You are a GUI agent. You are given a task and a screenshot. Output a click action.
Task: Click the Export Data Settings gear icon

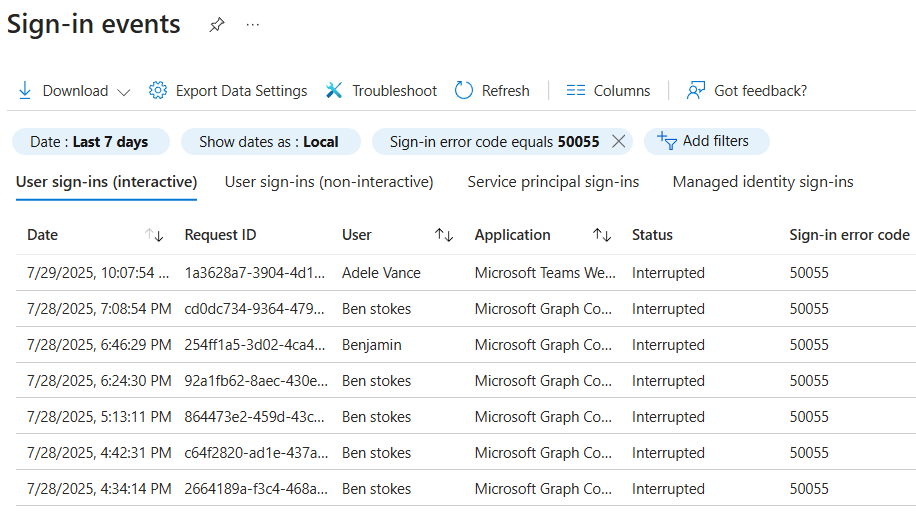158,91
